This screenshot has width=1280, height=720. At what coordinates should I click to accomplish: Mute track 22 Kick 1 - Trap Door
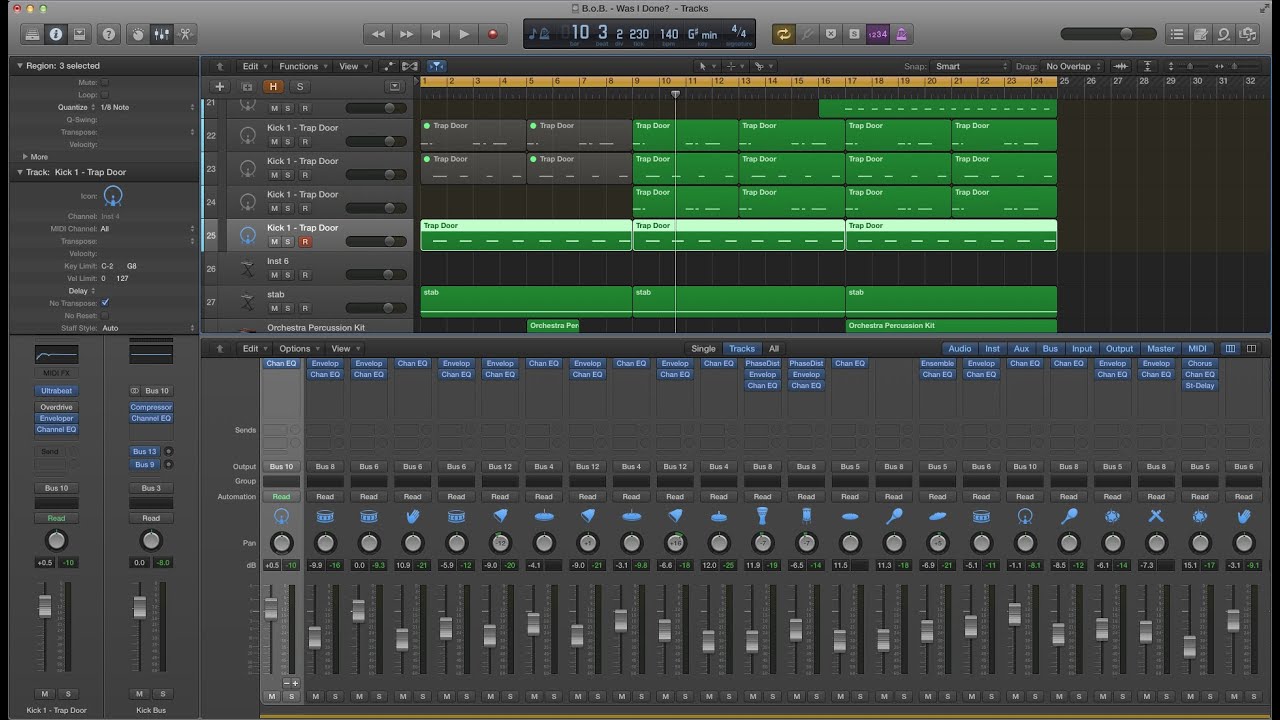point(273,141)
